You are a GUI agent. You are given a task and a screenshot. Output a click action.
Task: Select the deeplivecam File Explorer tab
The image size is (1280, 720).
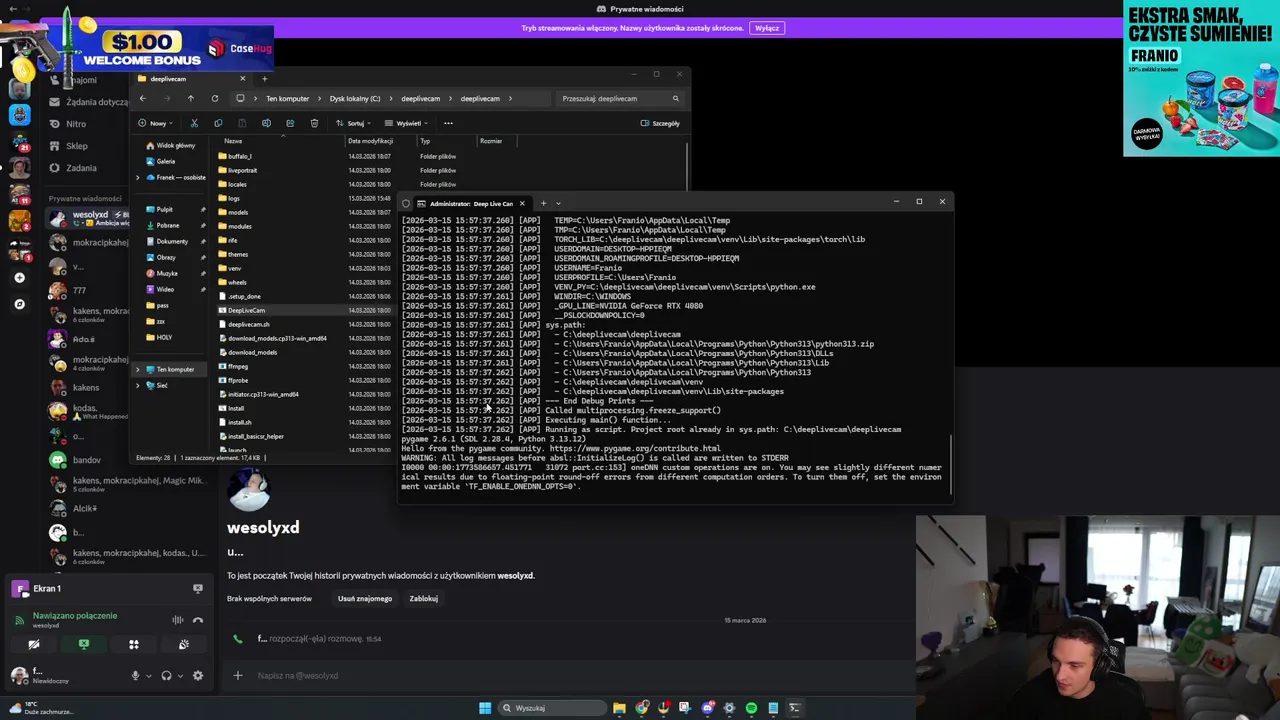[190, 78]
